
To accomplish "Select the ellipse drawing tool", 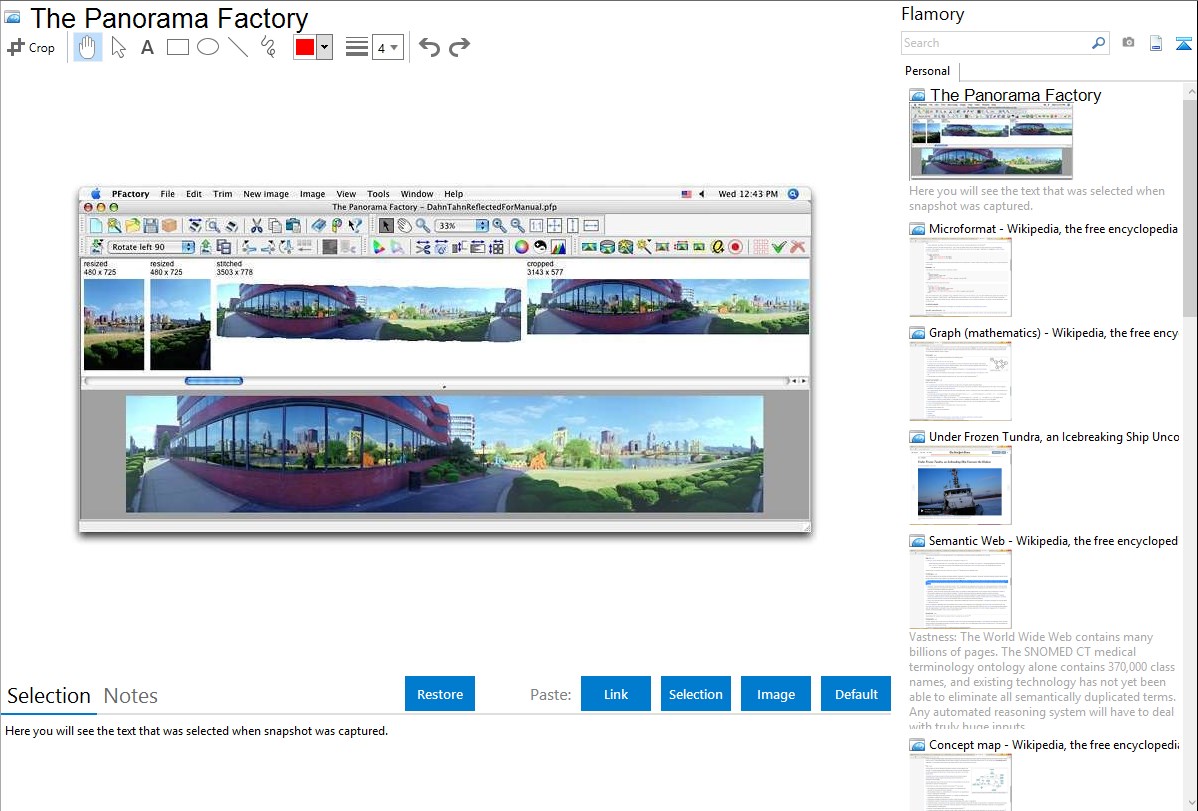I will (x=208, y=47).
